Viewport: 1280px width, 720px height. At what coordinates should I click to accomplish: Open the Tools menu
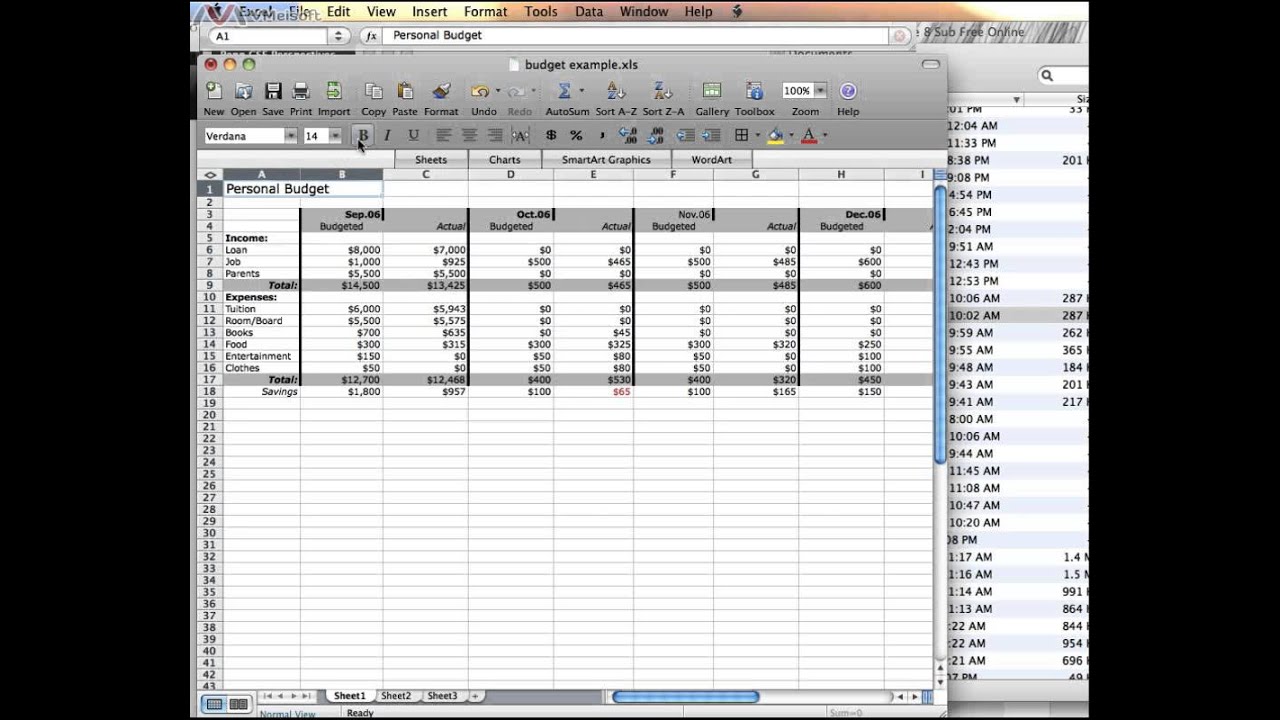tap(541, 12)
